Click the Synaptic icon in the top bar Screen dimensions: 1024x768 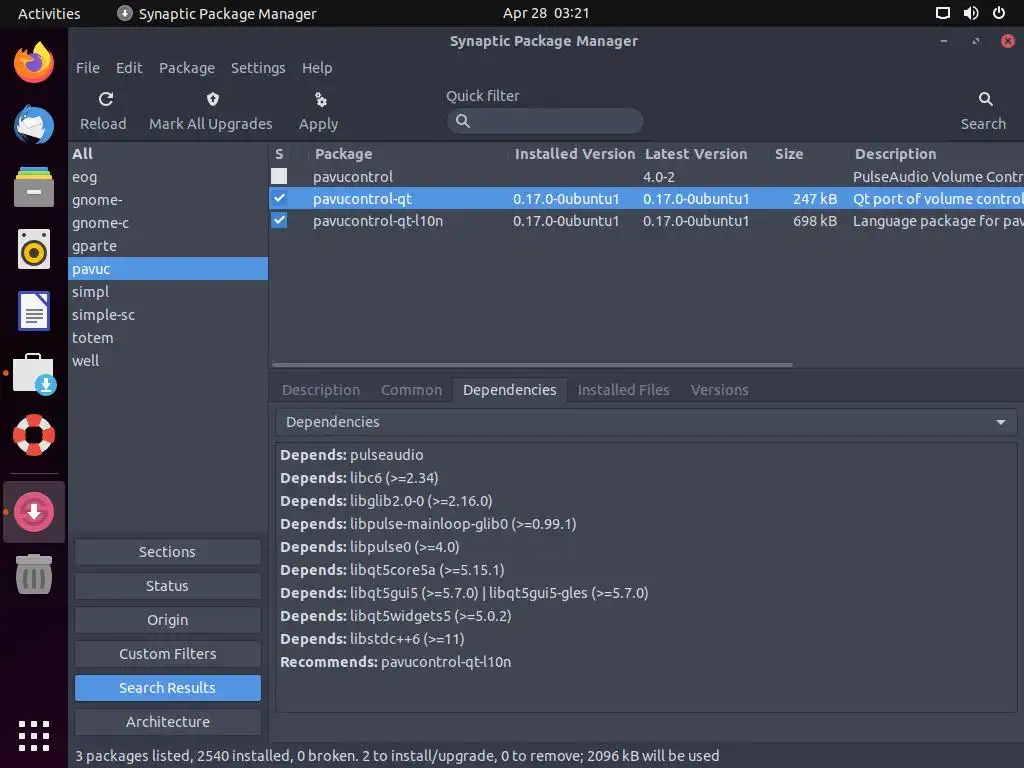[124, 13]
